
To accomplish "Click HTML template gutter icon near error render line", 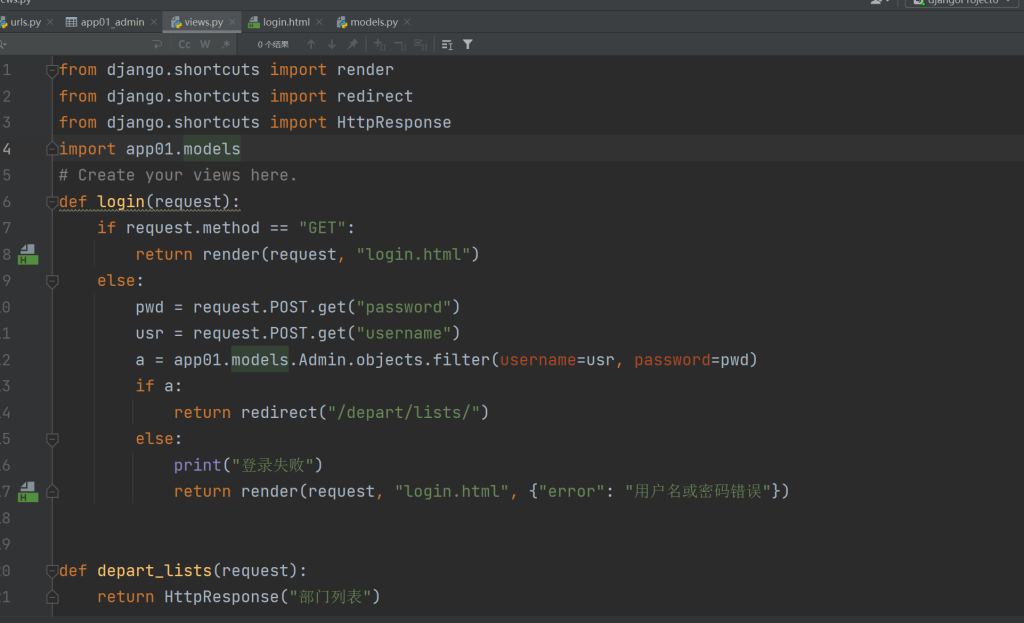I will tap(28, 491).
